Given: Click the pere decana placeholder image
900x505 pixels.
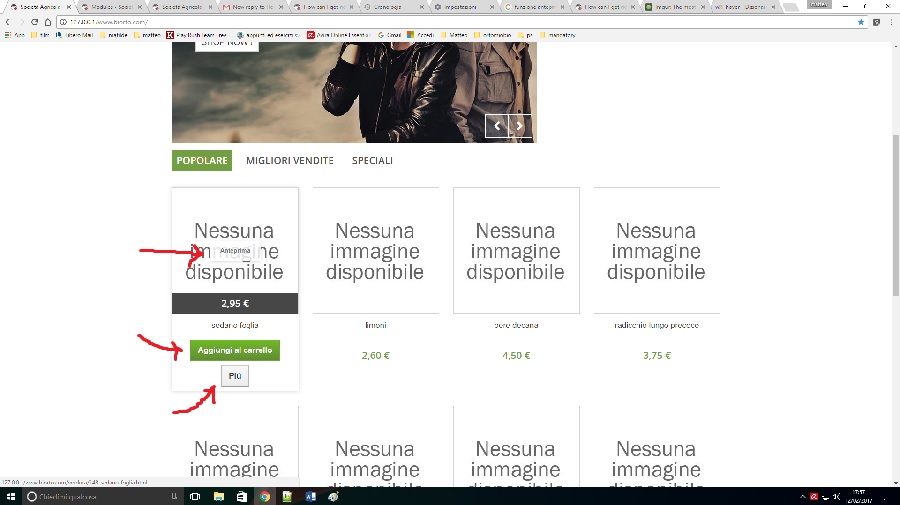Looking at the screenshot, I should (516, 251).
